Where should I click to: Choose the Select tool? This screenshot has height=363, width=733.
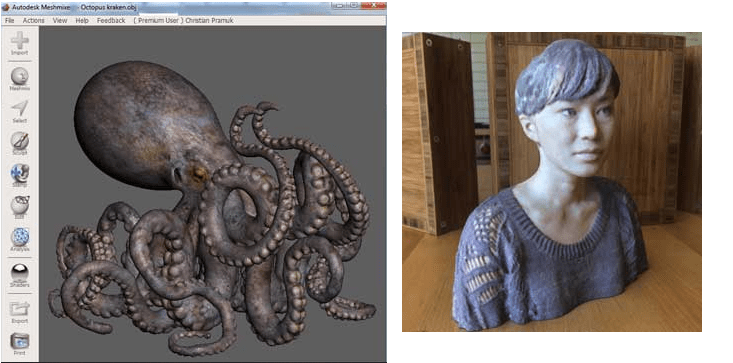coord(20,111)
